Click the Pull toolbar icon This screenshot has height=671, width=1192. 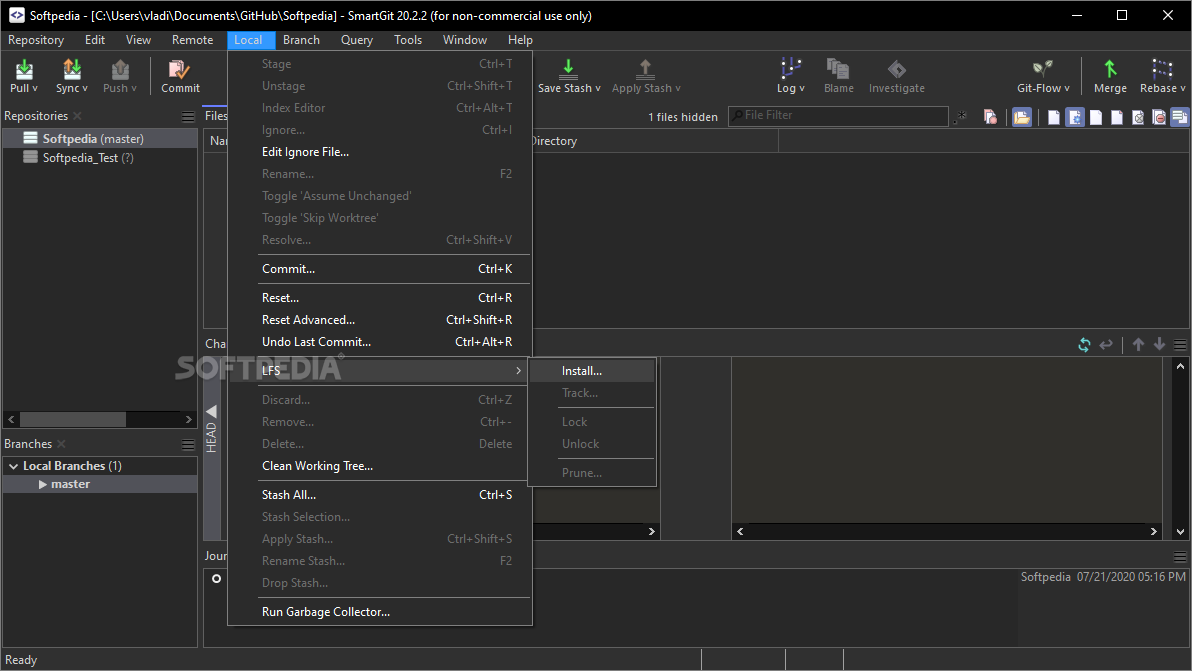pyautogui.click(x=24, y=69)
